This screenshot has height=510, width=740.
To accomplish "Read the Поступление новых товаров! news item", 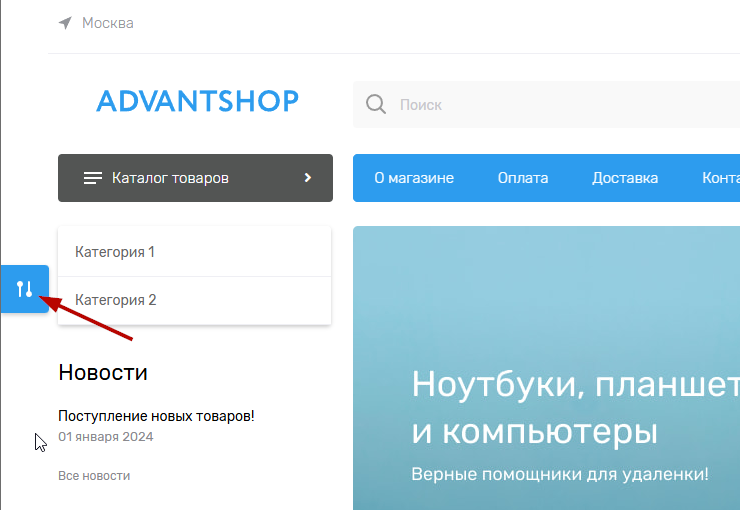I will 156,416.
